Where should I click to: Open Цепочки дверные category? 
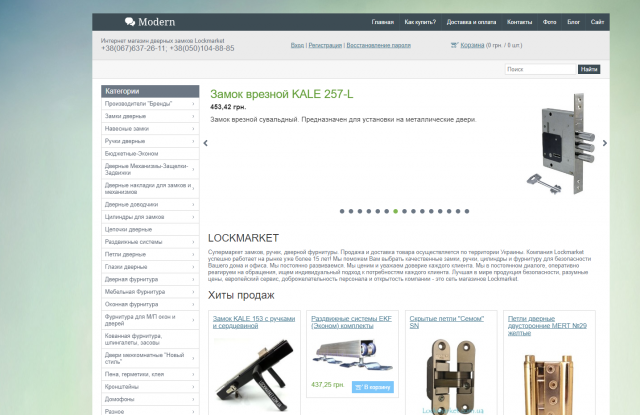tap(150, 229)
